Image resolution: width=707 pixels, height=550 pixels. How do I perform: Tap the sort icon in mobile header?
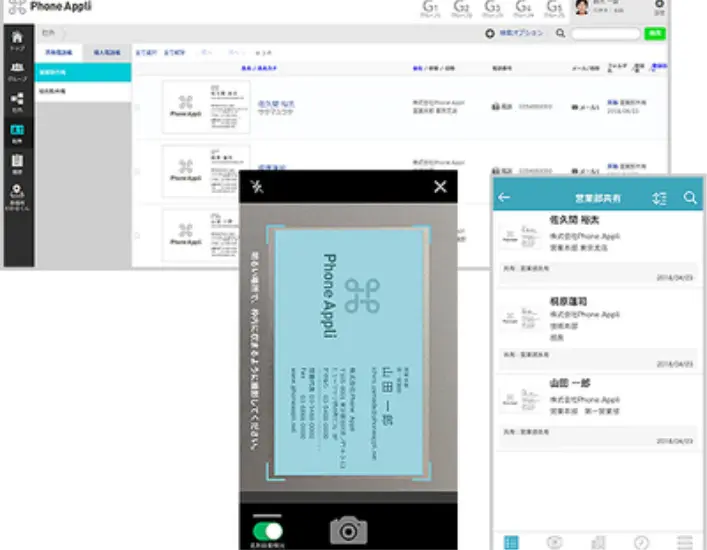click(x=660, y=198)
